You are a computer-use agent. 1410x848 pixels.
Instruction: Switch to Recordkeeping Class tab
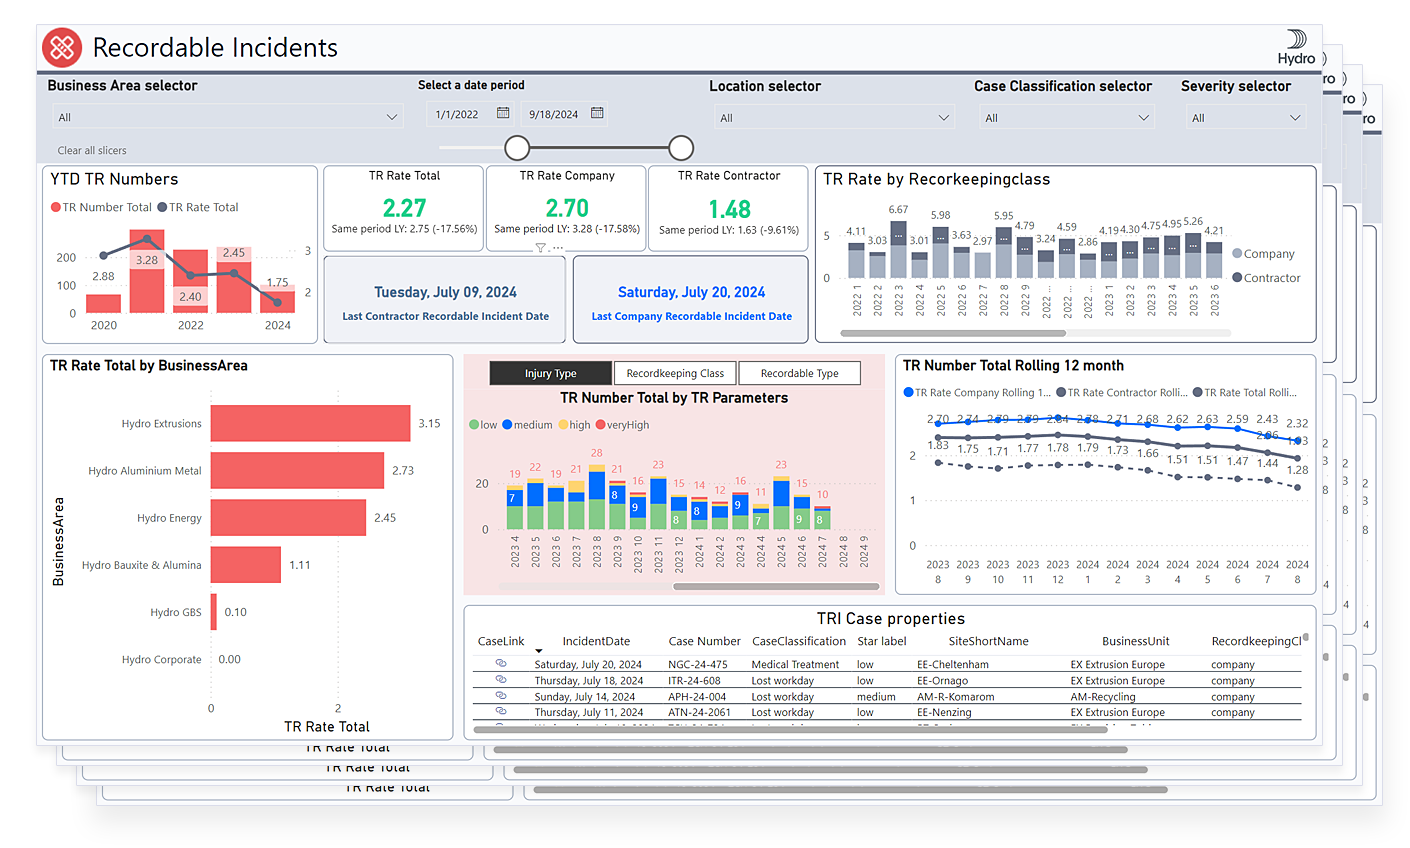coord(675,373)
